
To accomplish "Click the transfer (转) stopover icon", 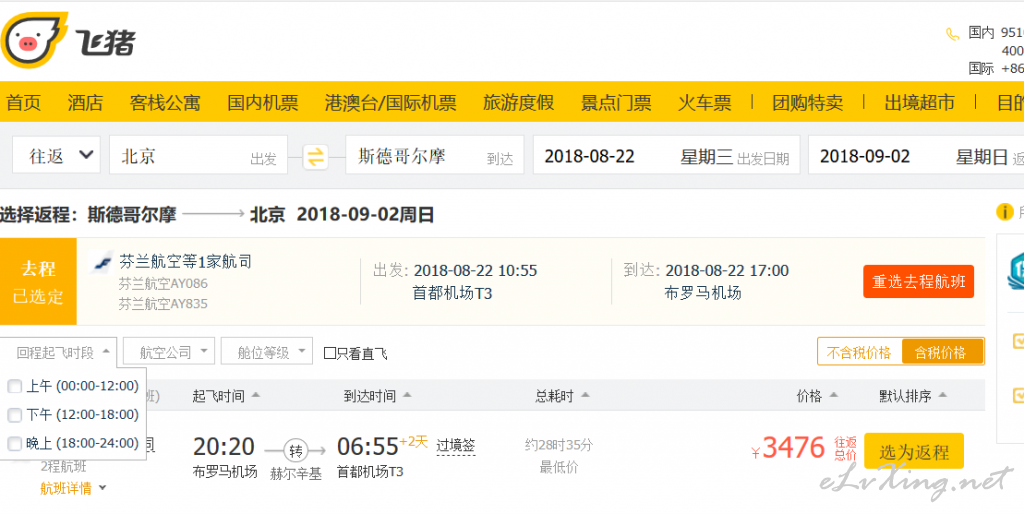I will coord(295,449).
